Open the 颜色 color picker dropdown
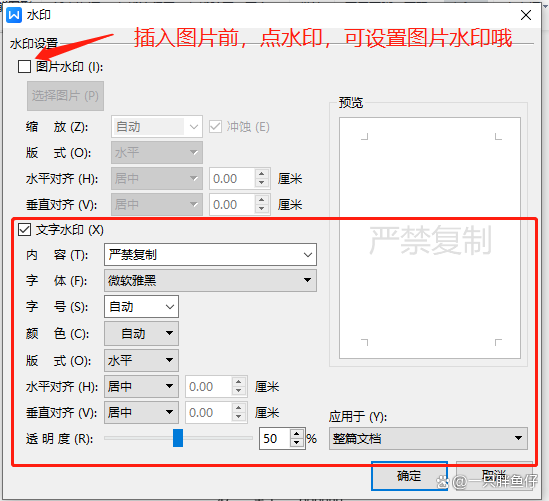 point(141,333)
